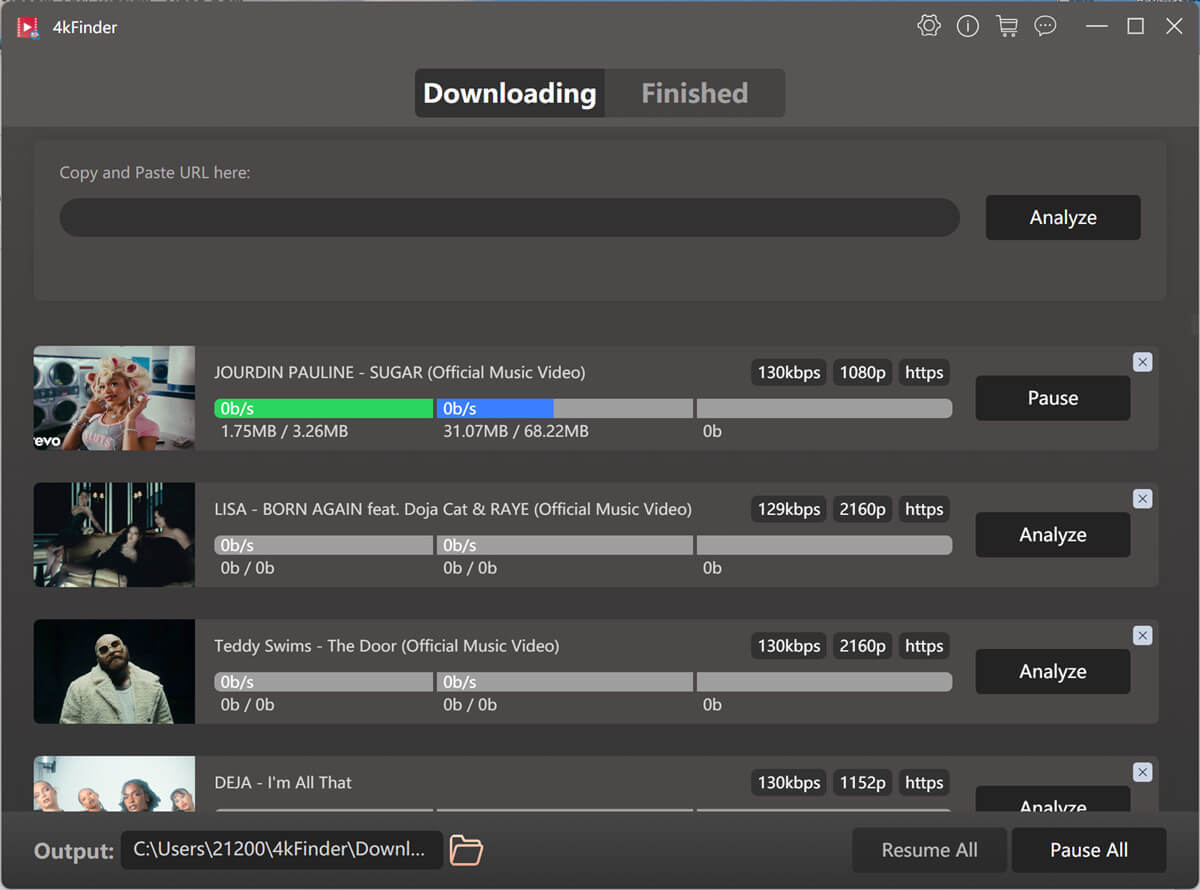Click the https badge on SUGAR row
This screenshot has height=890, width=1200.
(x=924, y=372)
